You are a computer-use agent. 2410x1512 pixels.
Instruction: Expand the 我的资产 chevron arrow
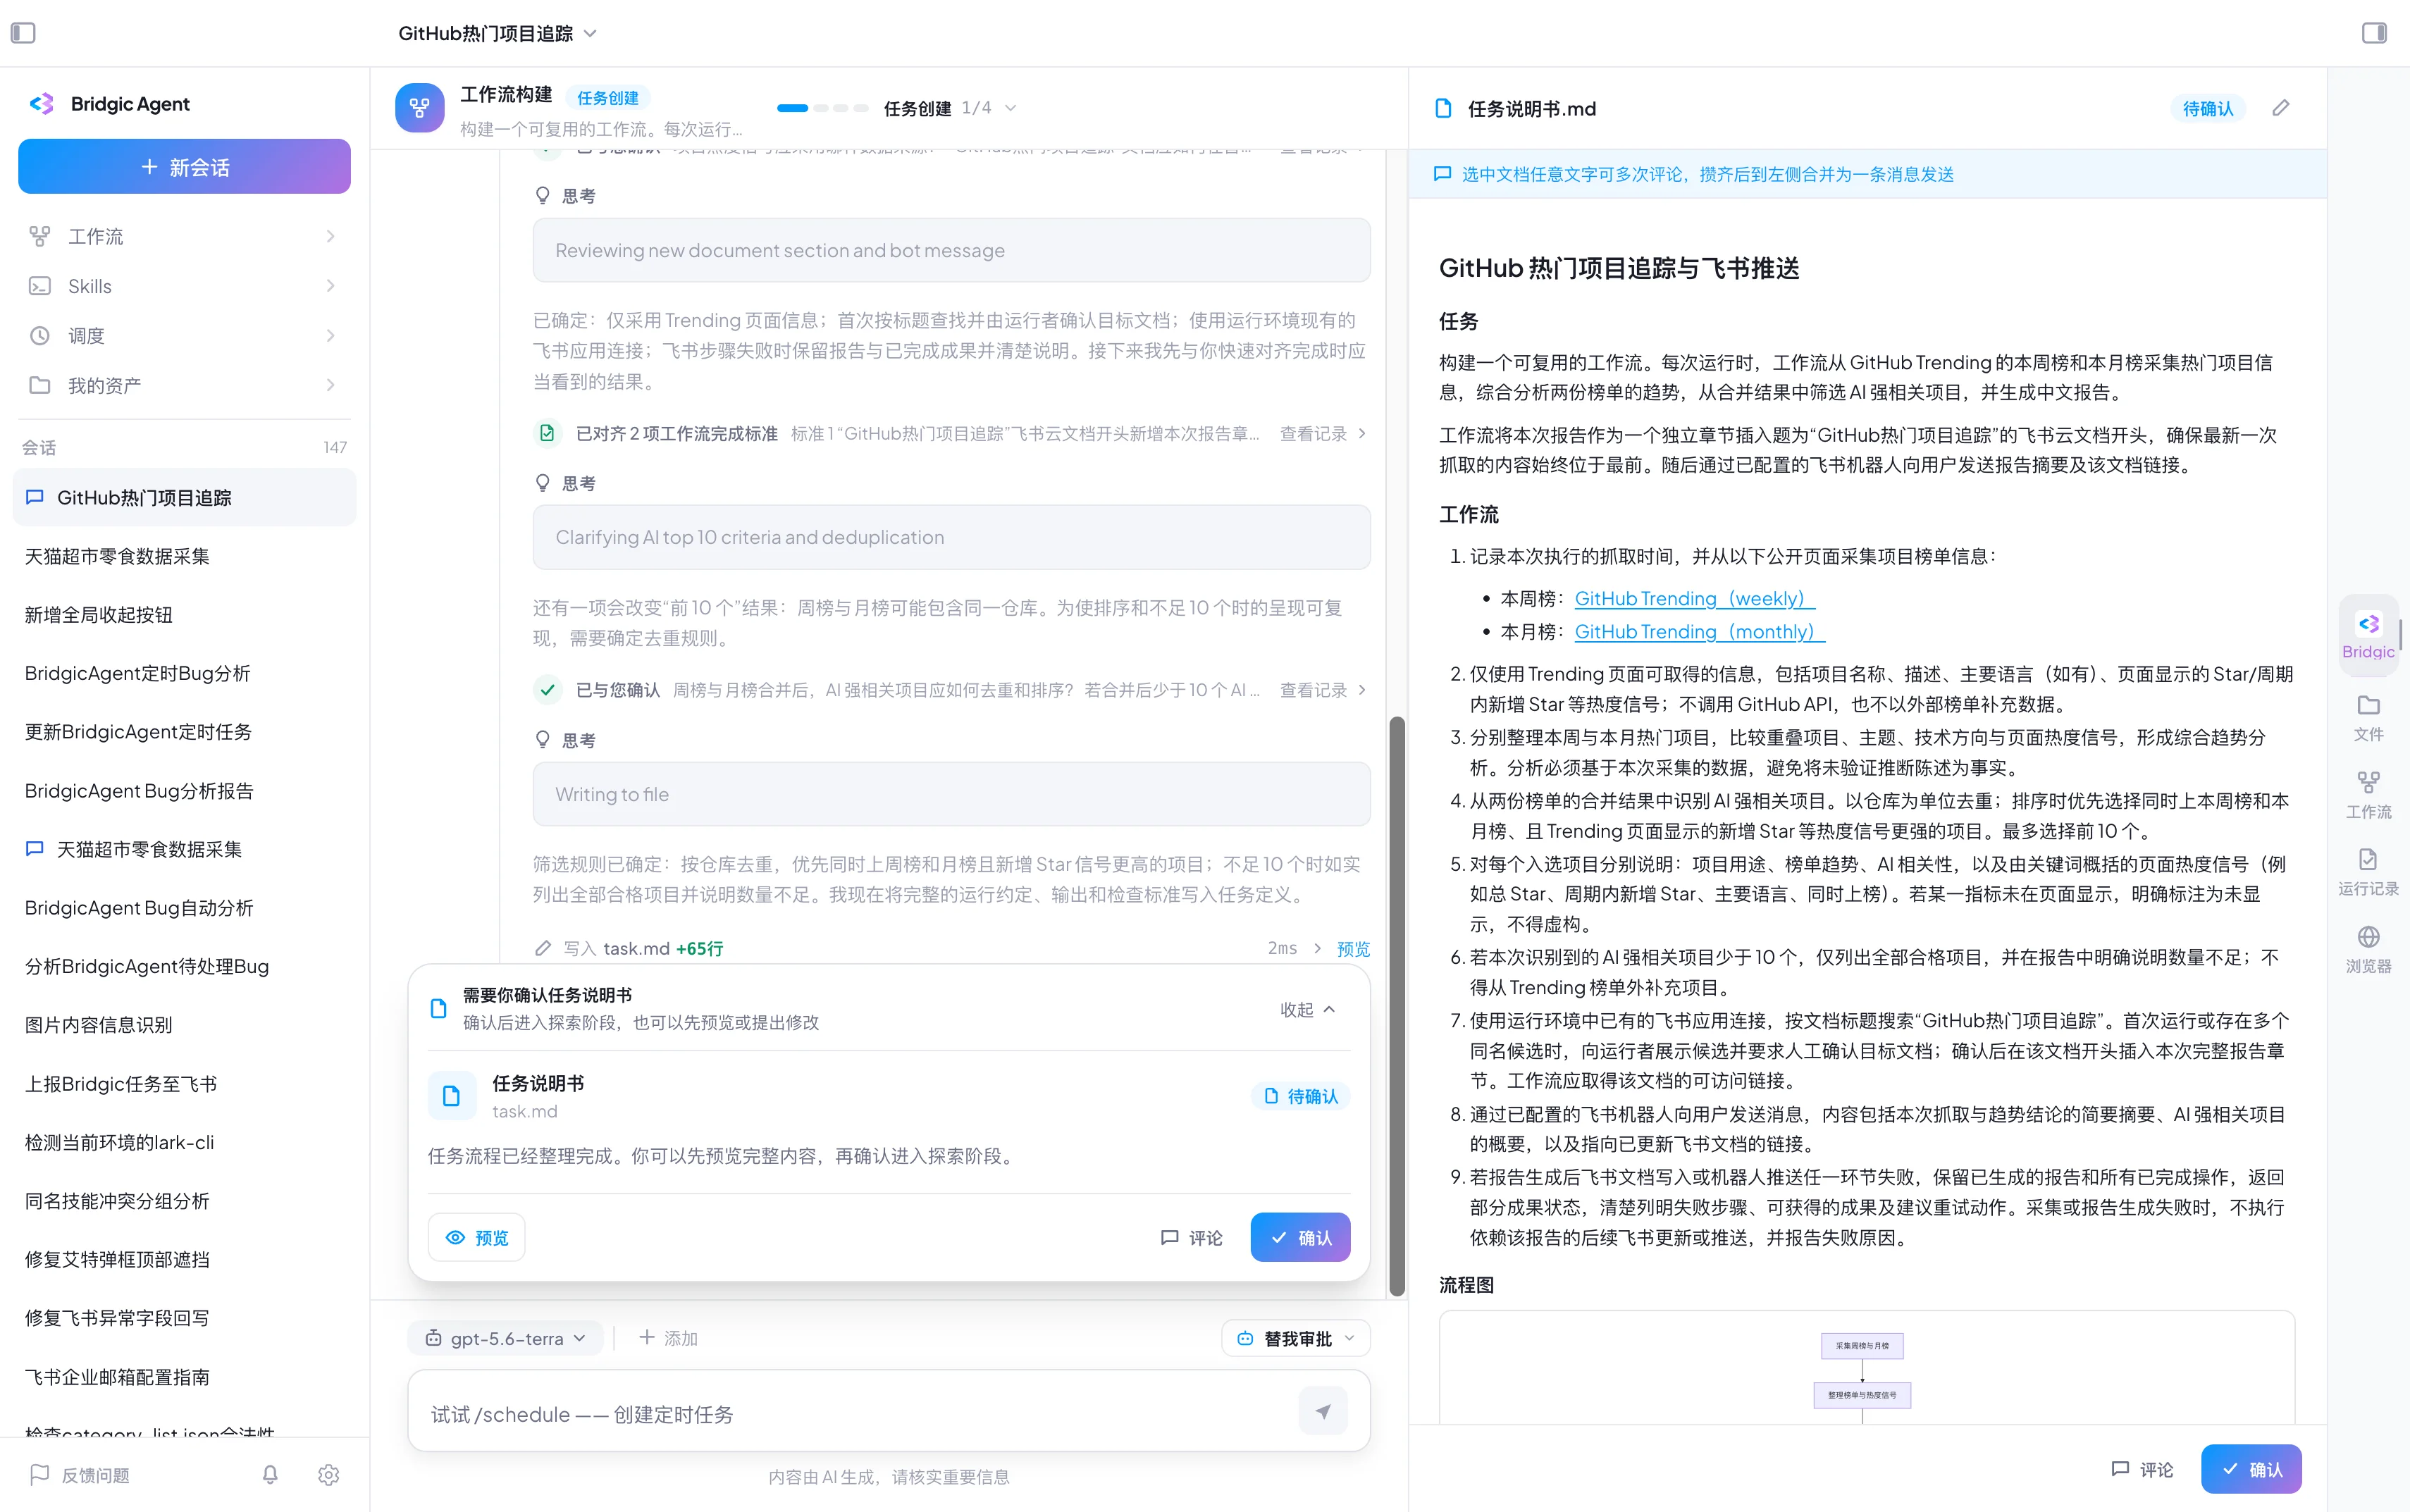(x=330, y=385)
